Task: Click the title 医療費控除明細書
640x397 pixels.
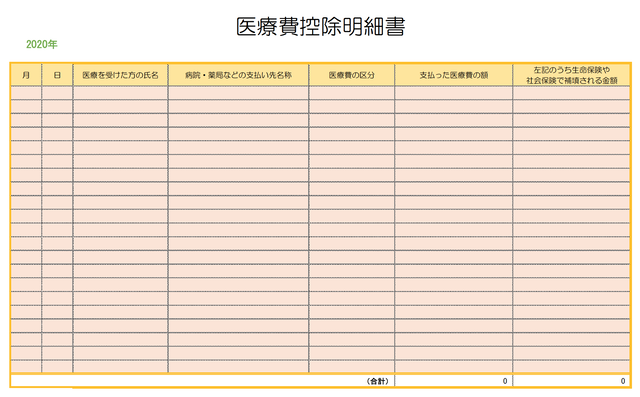Action: (x=320, y=27)
